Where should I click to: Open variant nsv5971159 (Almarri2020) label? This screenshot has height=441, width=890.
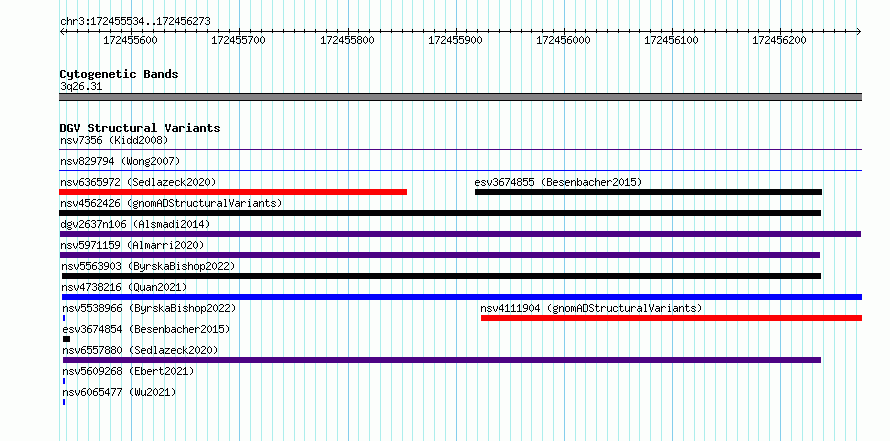(x=132, y=245)
